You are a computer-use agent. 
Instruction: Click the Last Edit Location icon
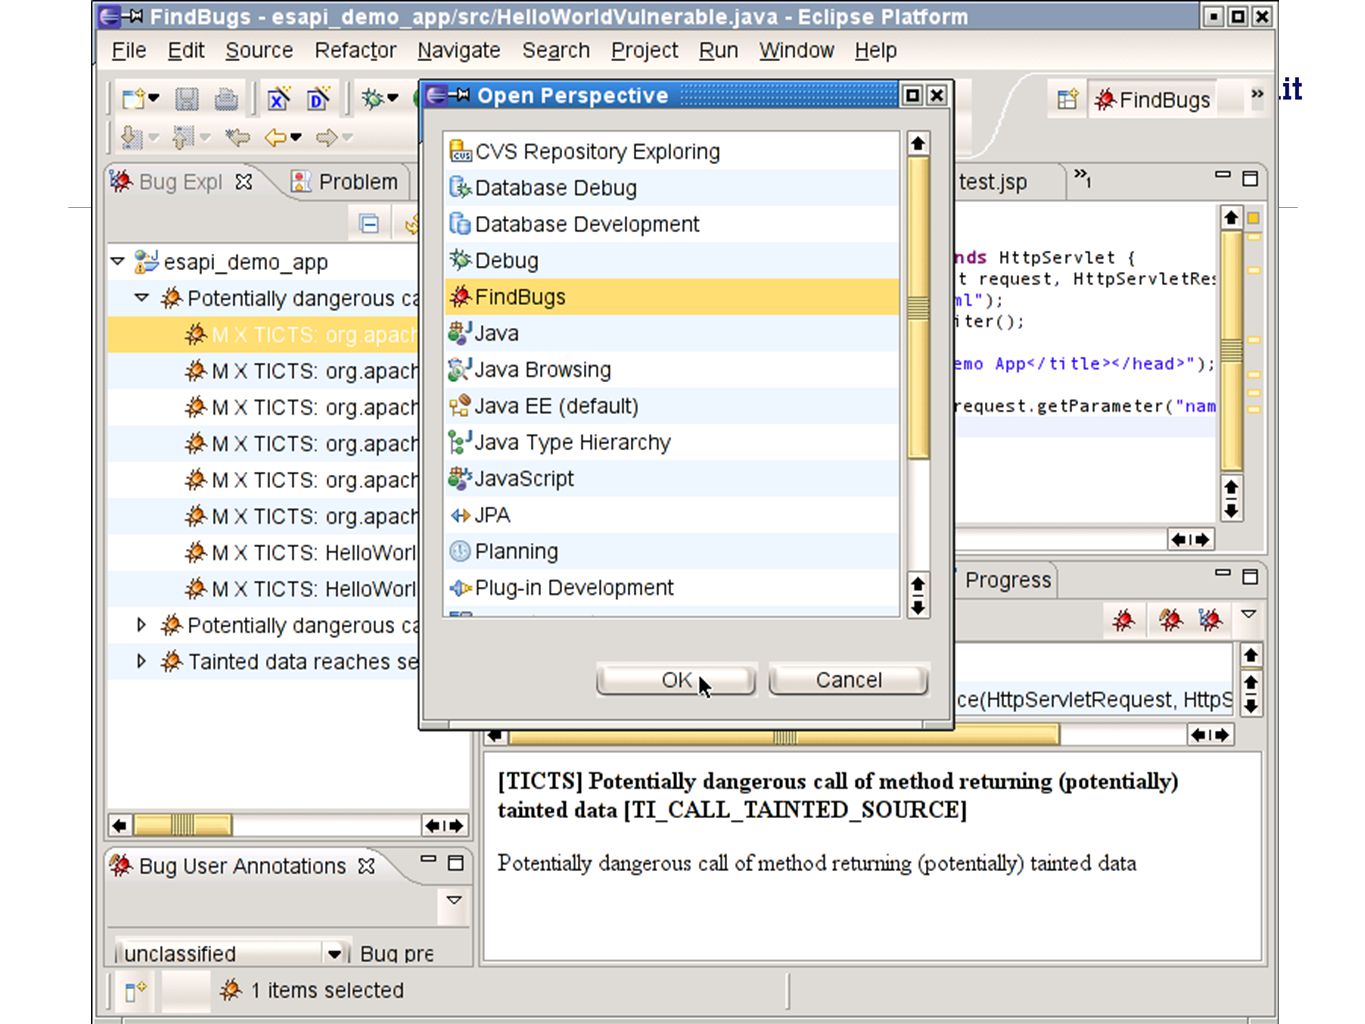tap(238, 137)
